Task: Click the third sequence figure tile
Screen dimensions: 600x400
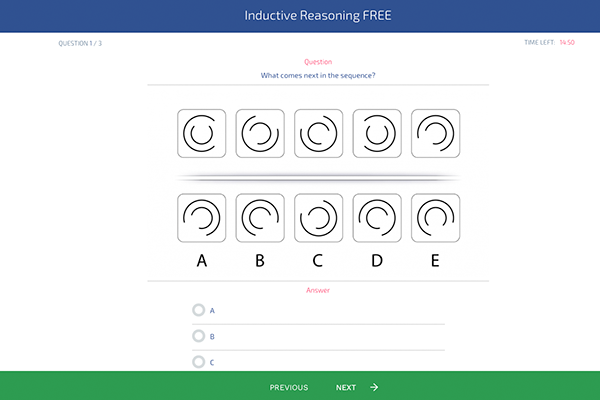Action: [319, 133]
